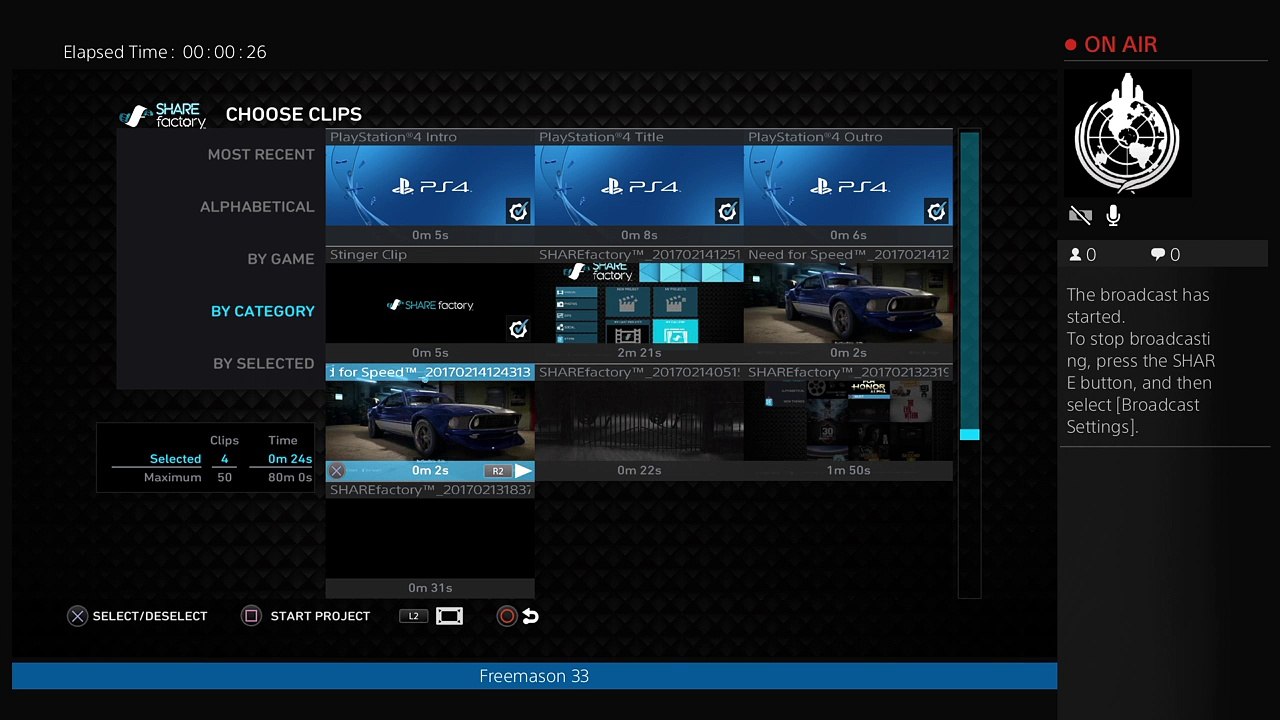Click the back arrow icon
This screenshot has height=720, width=1280.
[x=531, y=616]
